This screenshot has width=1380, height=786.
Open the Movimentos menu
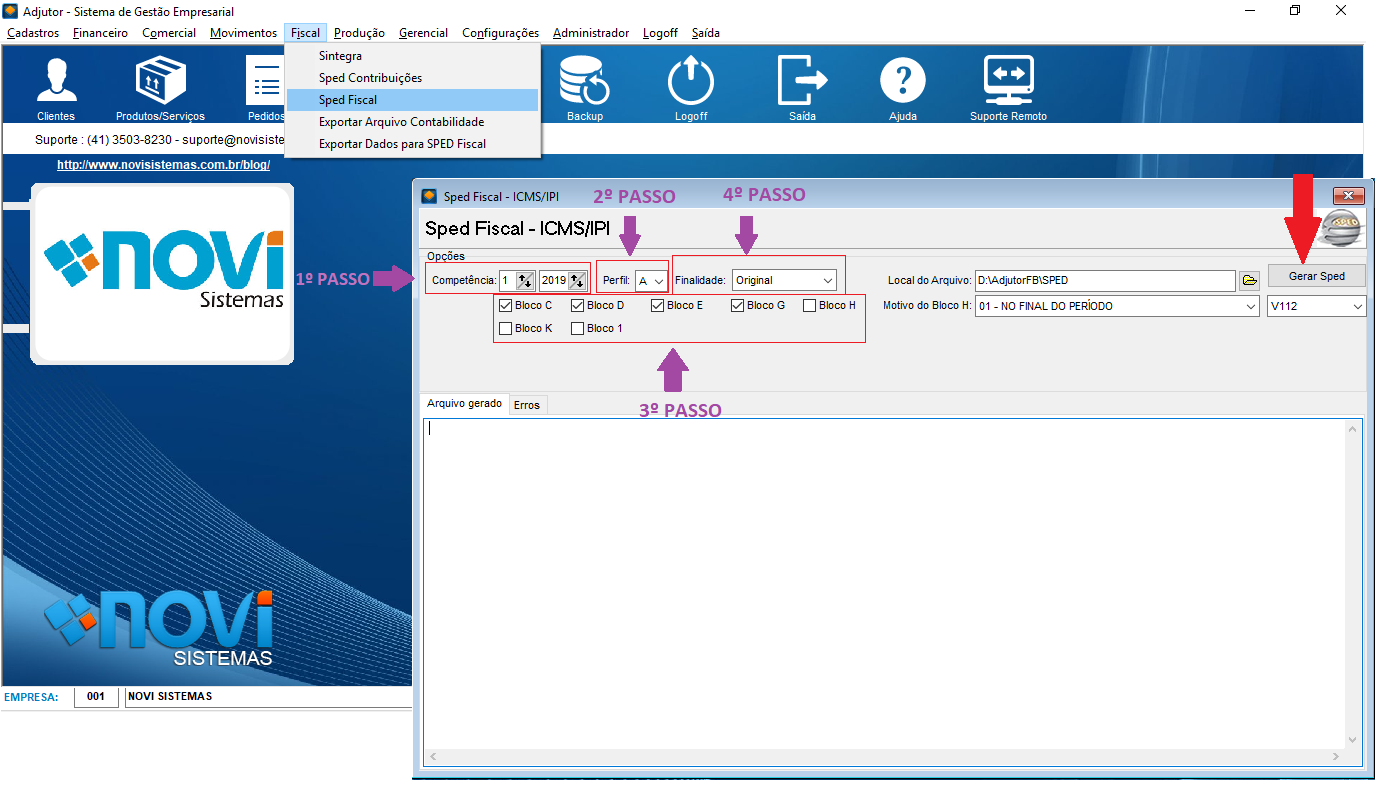(243, 33)
